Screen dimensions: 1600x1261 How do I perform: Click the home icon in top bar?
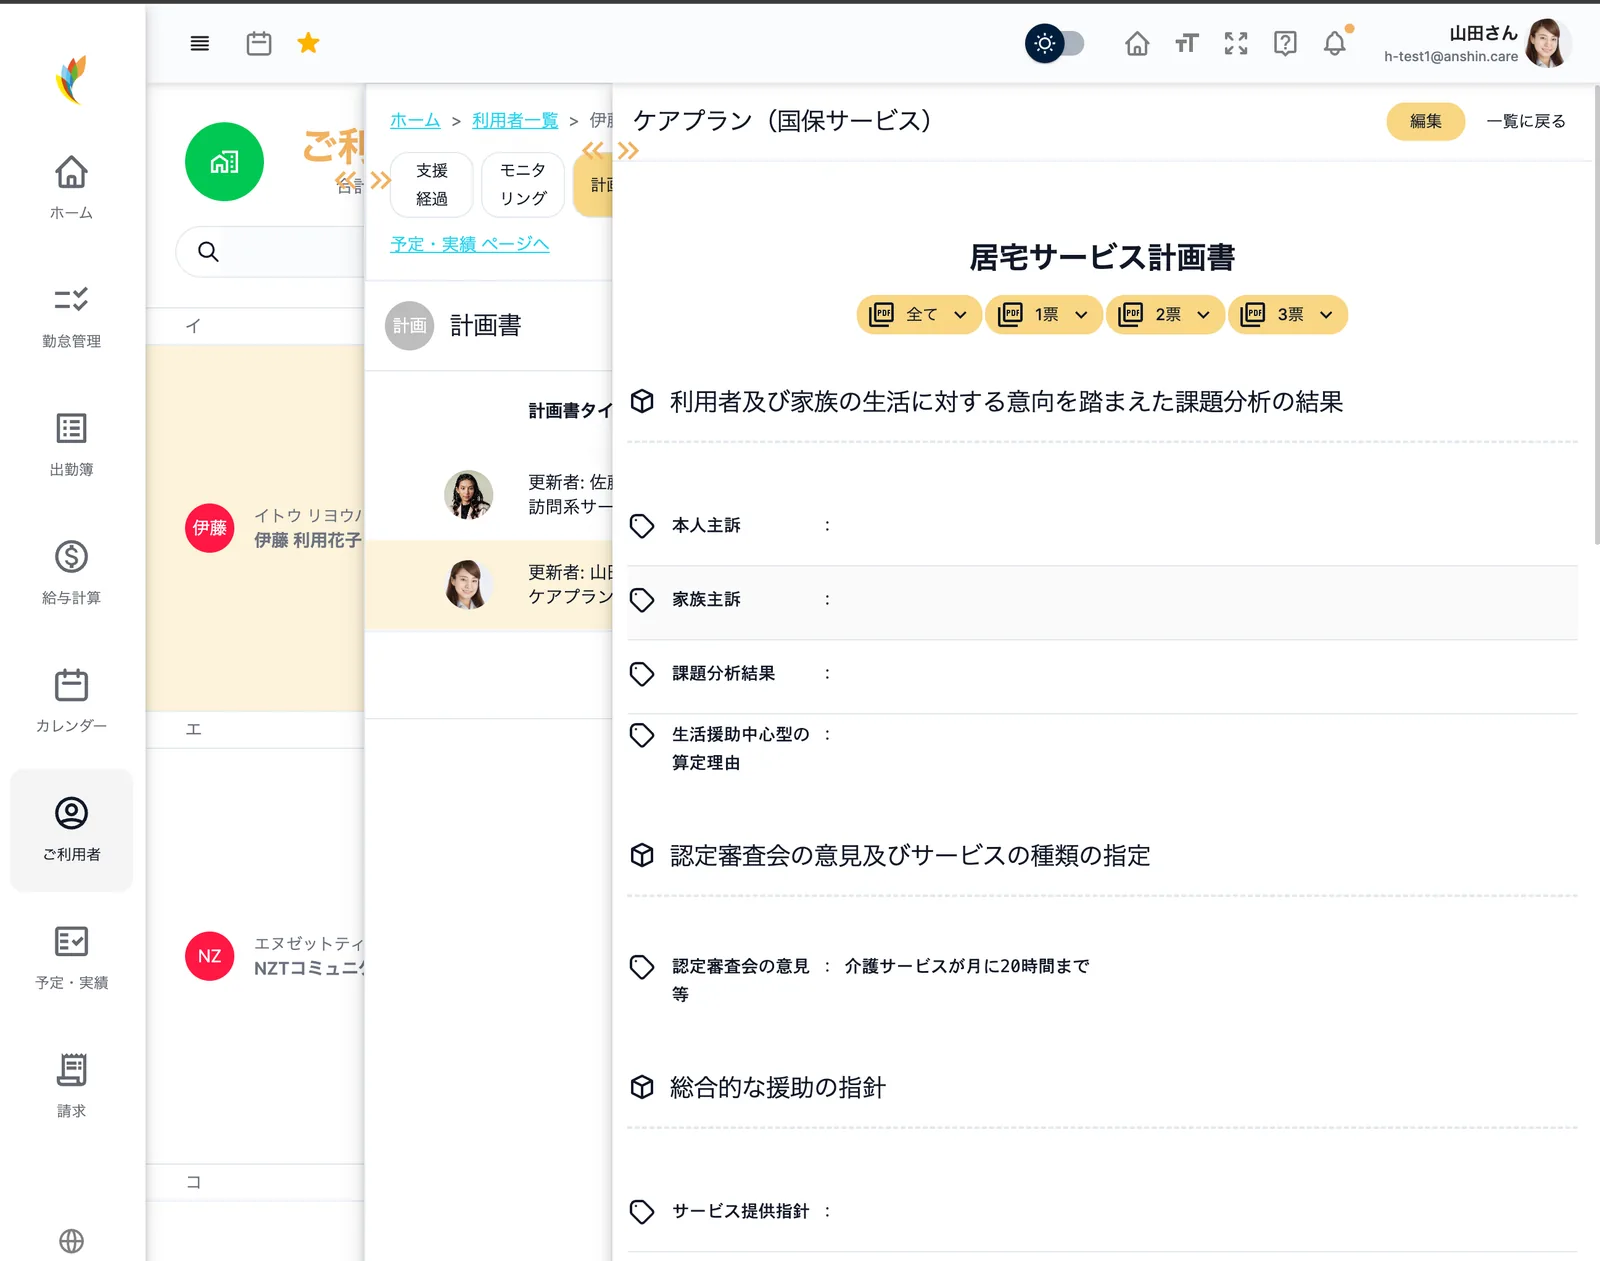point(1137,43)
